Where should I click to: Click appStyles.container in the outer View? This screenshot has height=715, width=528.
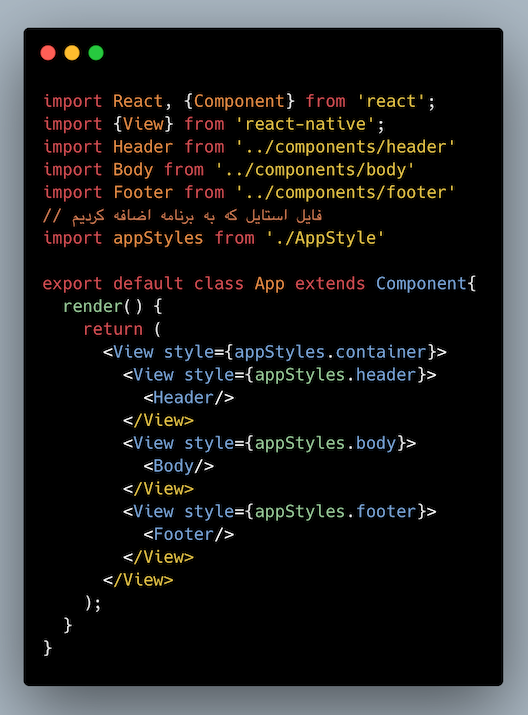[x=331, y=352]
